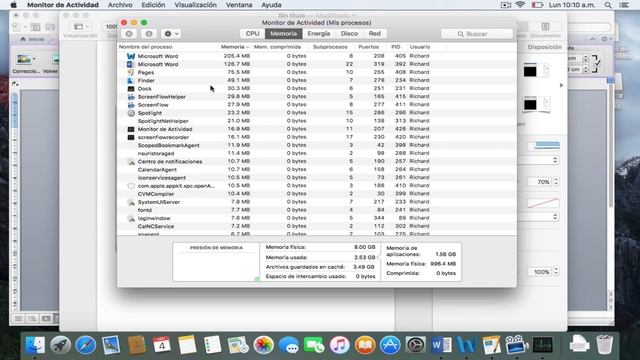Image resolution: width=640 pixels, height=360 pixels.
Task: Open the Edición menu
Action: click(x=153, y=5)
